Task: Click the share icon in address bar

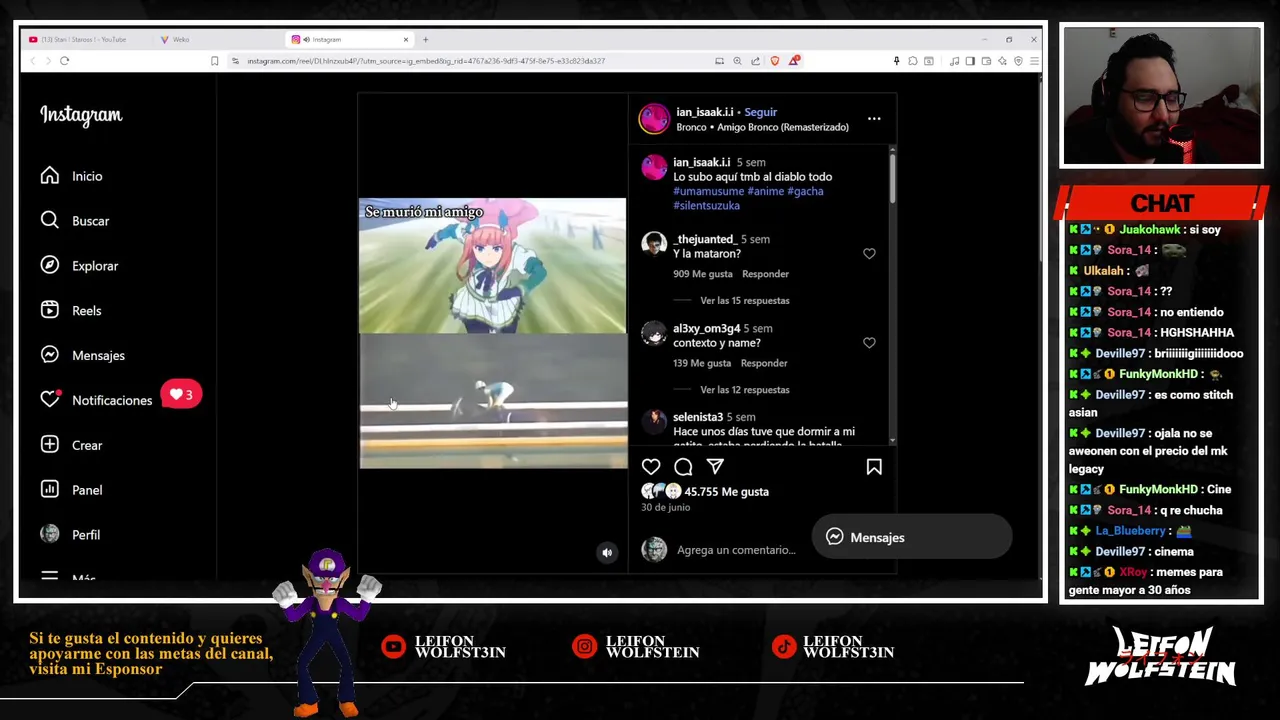Action: click(x=755, y=61)
